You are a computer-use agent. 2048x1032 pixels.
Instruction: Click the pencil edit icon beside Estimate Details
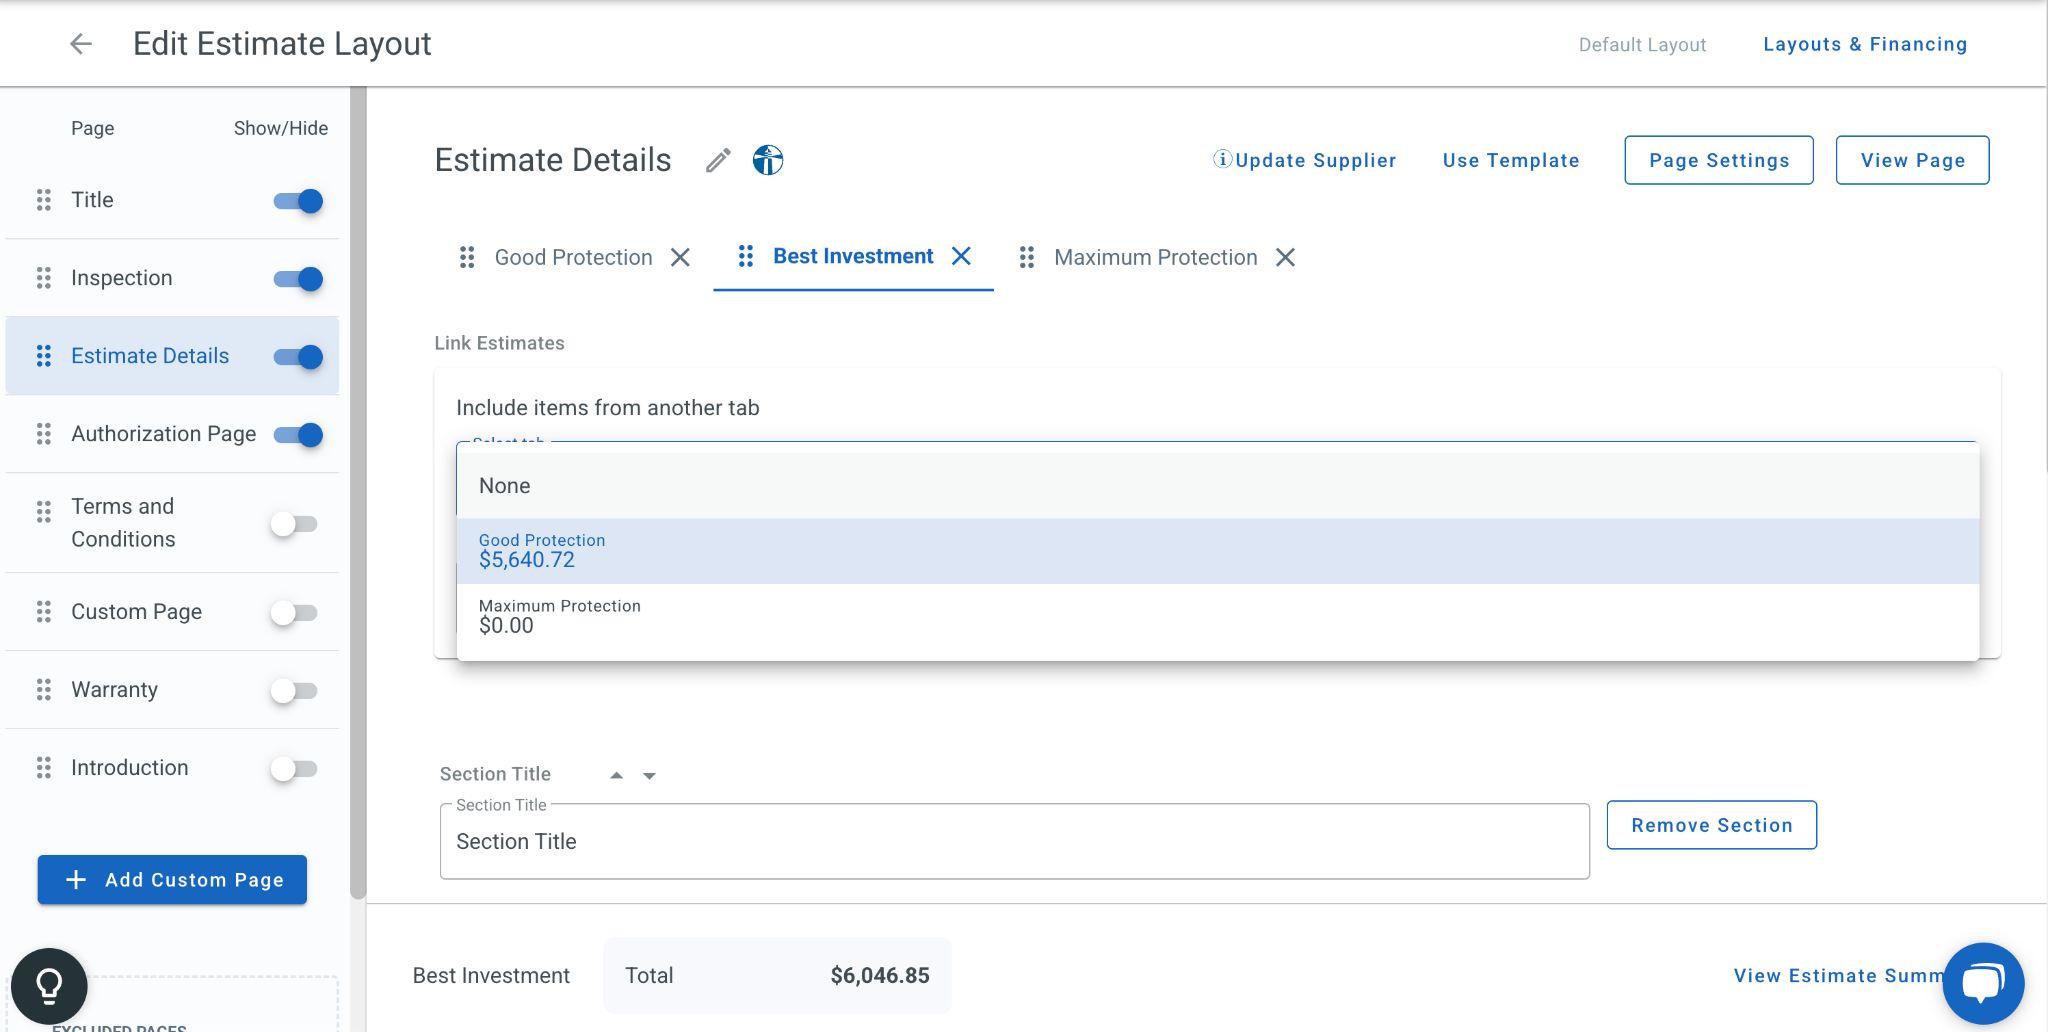click(718, 160)
